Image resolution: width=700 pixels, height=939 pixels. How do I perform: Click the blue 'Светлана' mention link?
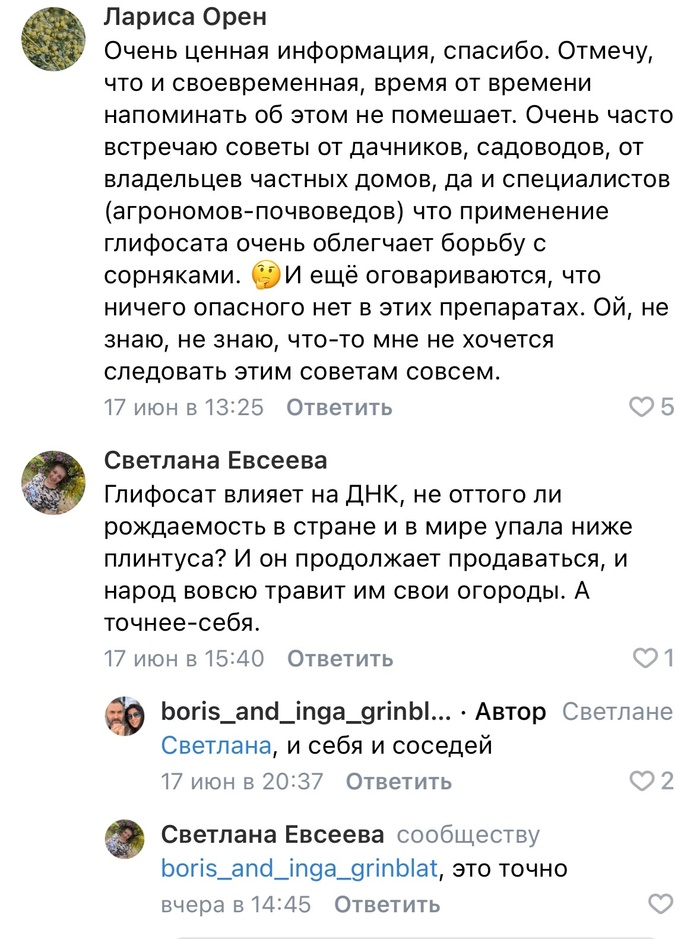[x=216, y=746]
